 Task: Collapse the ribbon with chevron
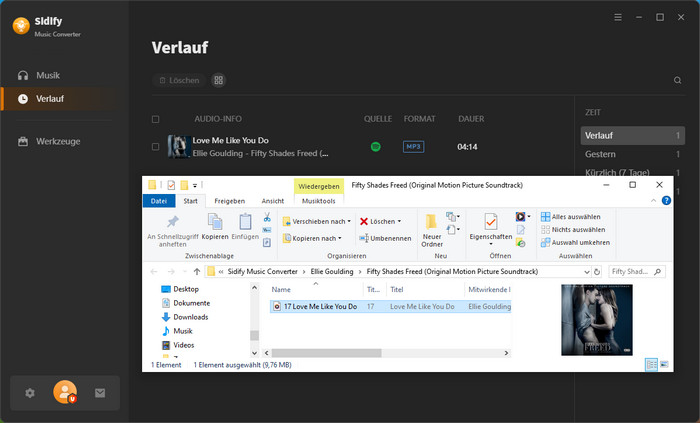(x=654, y=201)
